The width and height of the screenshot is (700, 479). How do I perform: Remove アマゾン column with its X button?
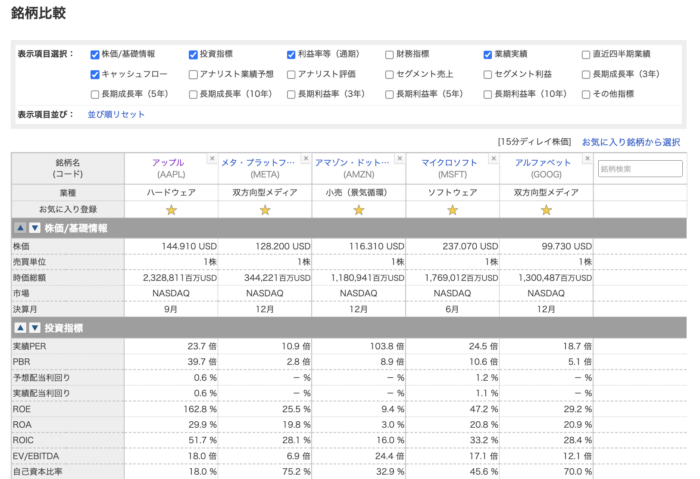(x=400, y=158)
